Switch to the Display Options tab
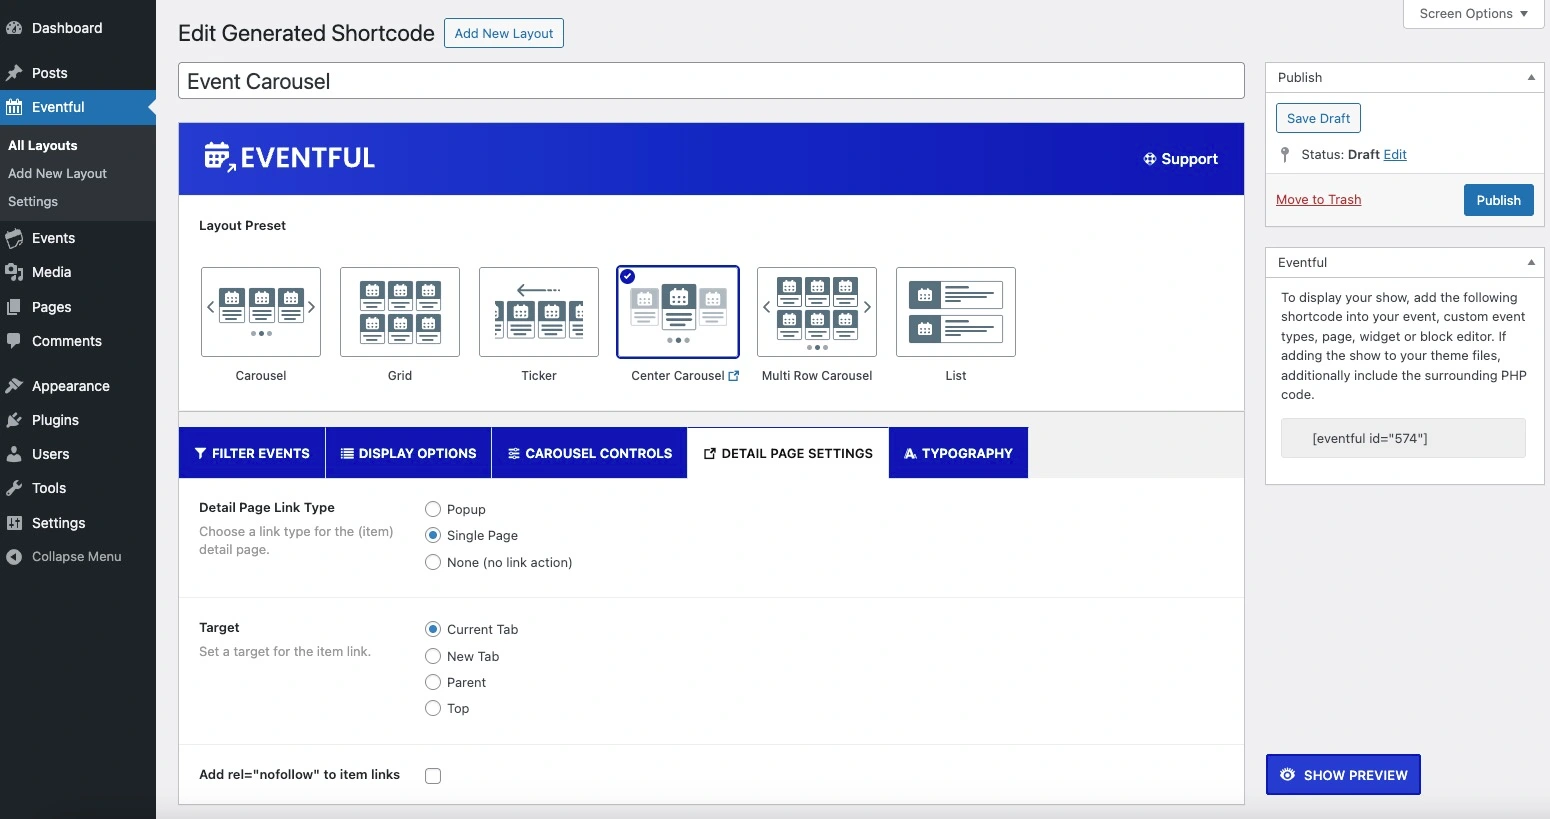 point(408,453)
